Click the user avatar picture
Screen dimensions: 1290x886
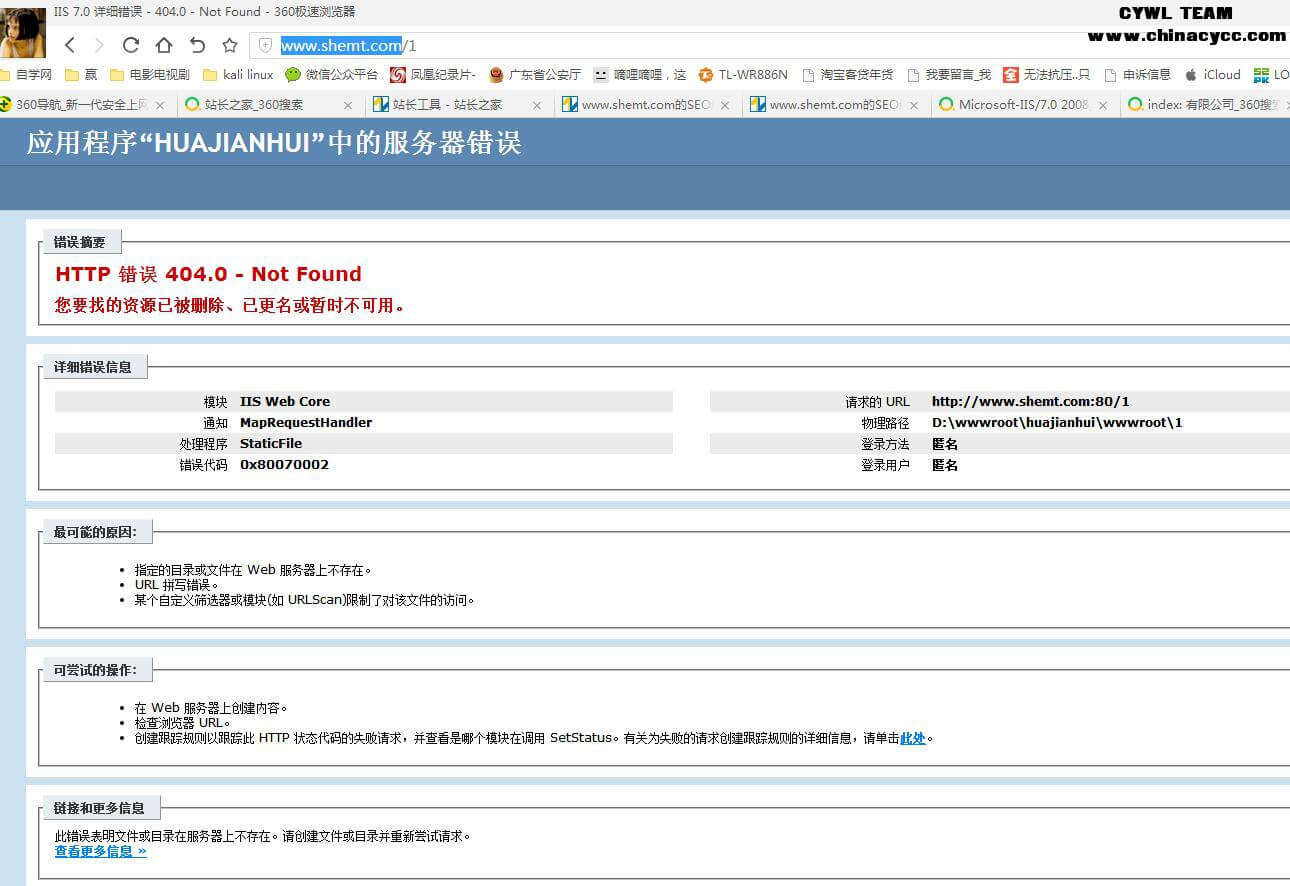click(x=23, y=32)
